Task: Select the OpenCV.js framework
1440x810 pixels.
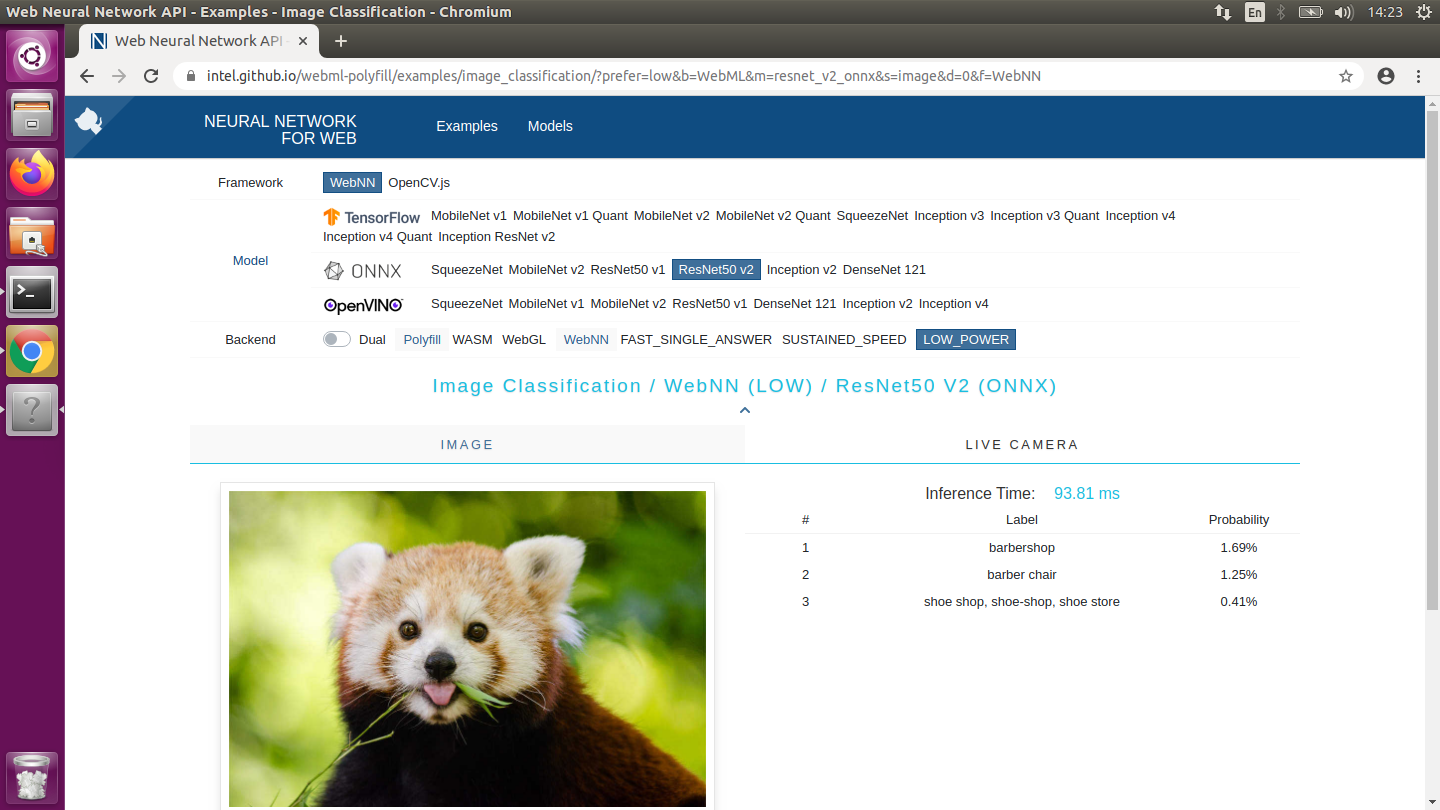Action: point(419,183)
